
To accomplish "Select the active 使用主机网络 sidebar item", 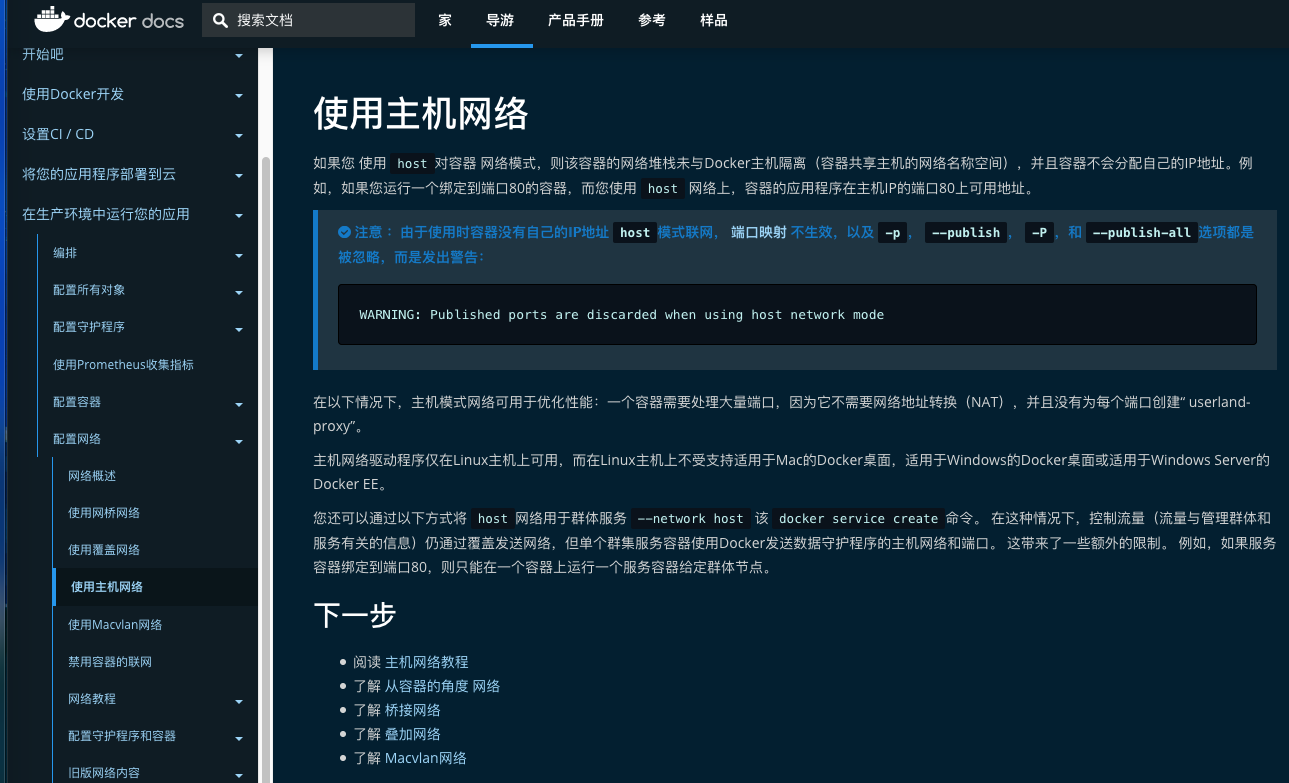I will (155, 587).
